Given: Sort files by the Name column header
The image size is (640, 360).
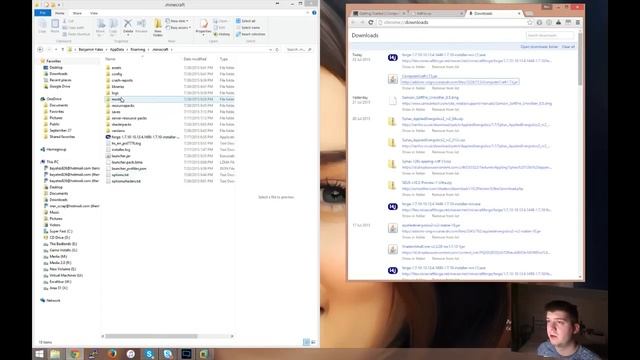Looking at the screenshot, I should tap(111, 59).
